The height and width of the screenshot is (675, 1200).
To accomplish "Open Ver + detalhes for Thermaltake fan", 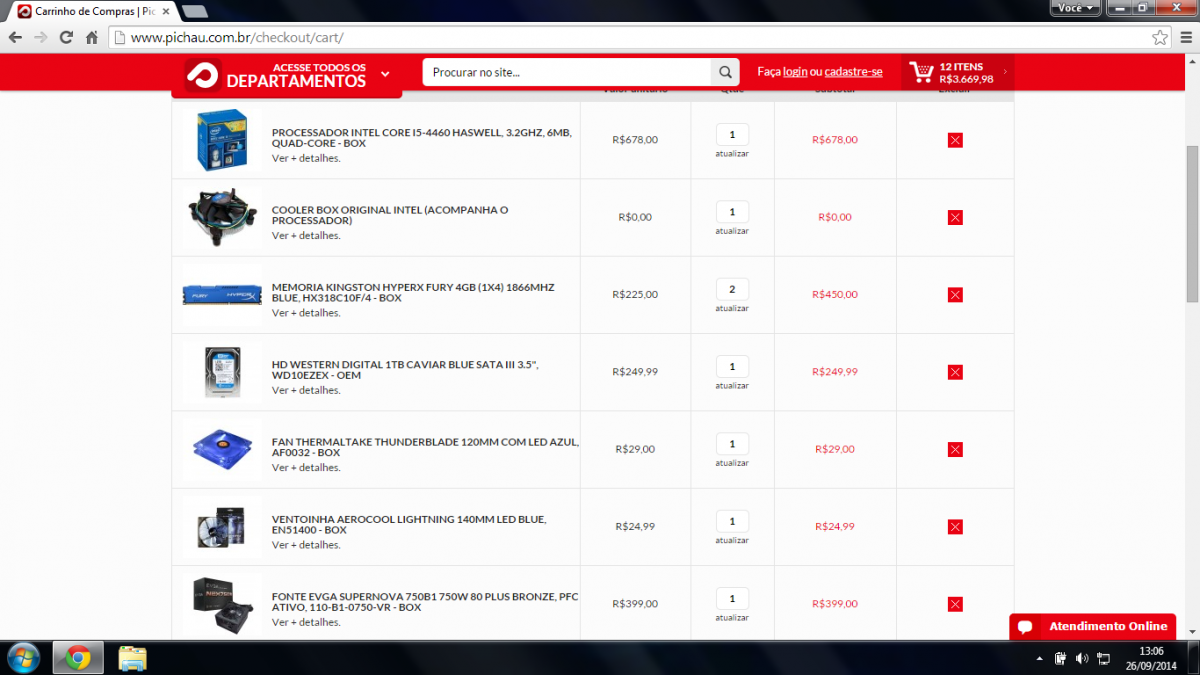I will tap(306, 467).
